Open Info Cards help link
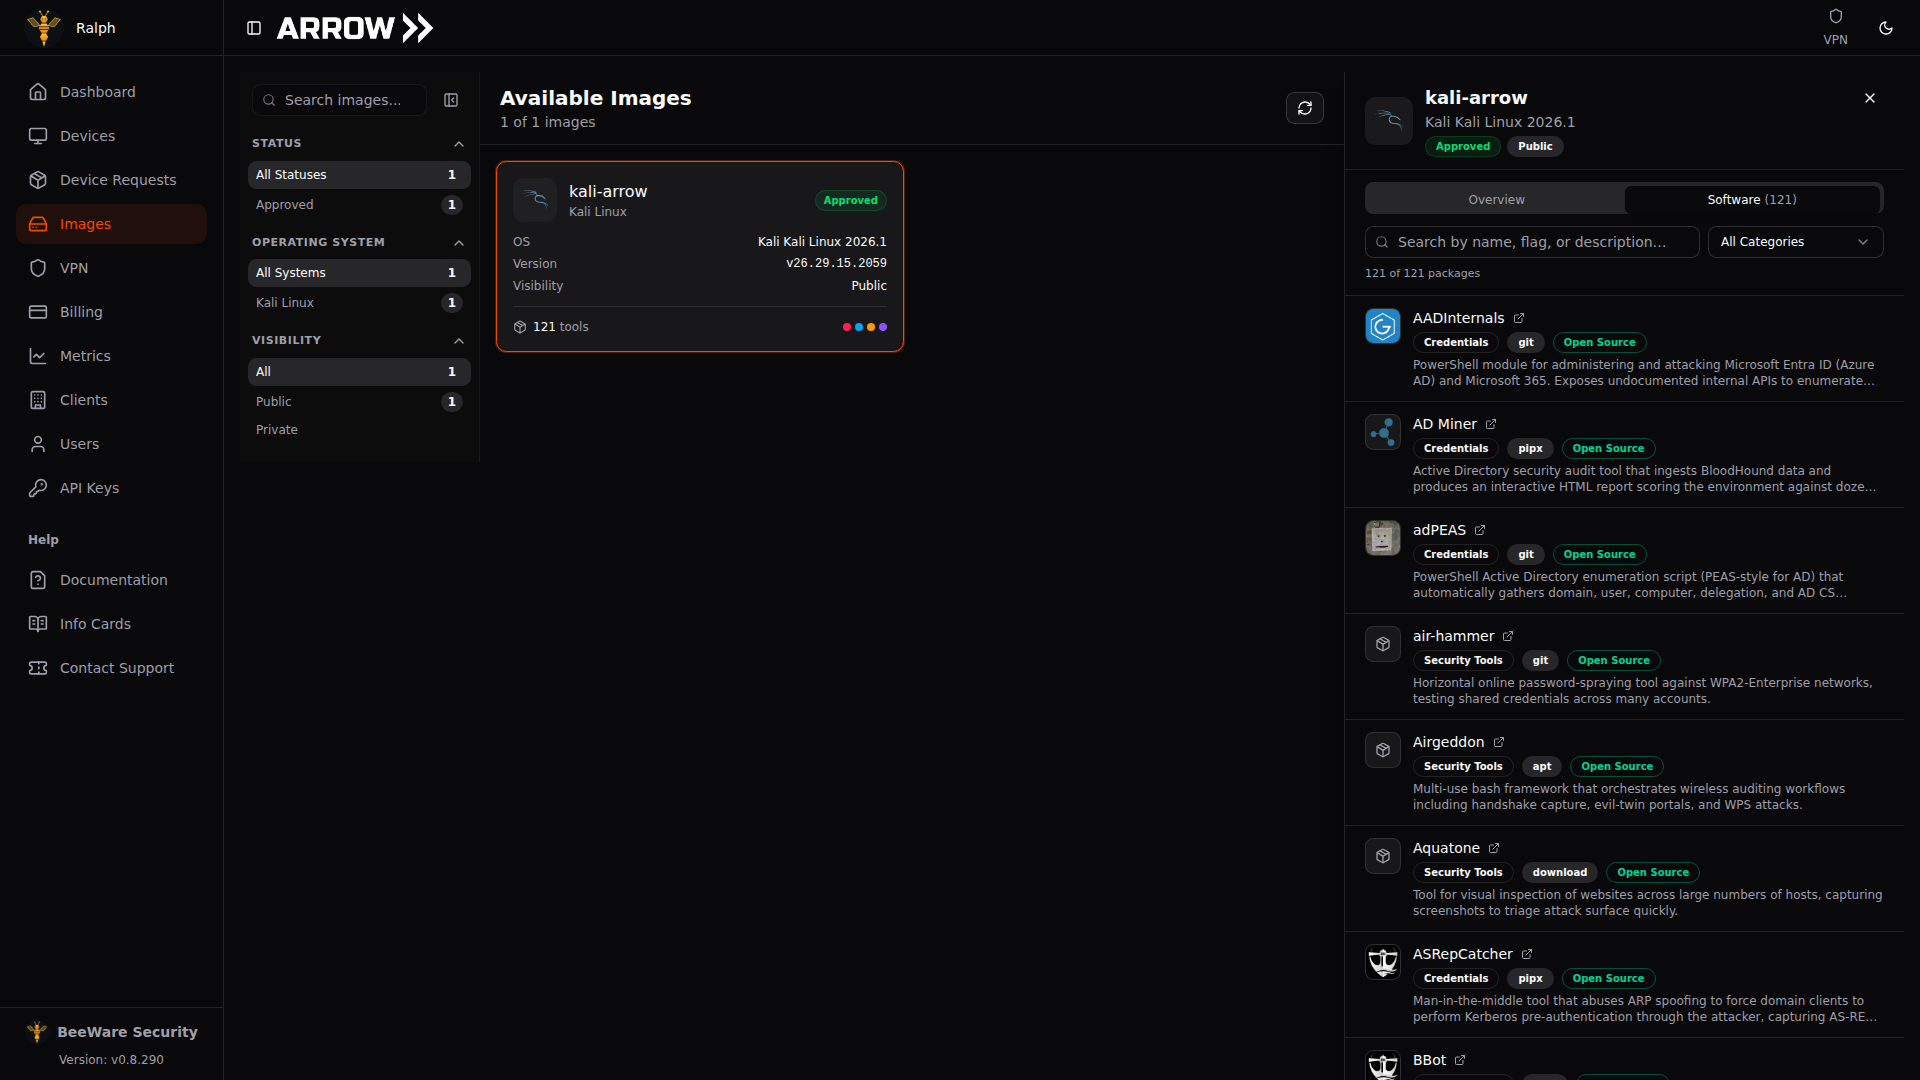The image size is (1920, 1080). point(111,624)
